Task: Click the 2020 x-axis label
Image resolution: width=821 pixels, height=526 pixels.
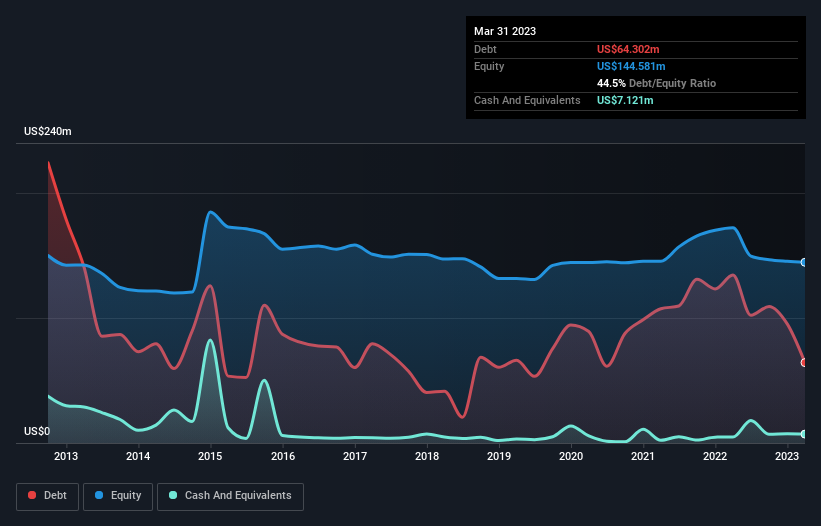Action: tap(571, 456)
